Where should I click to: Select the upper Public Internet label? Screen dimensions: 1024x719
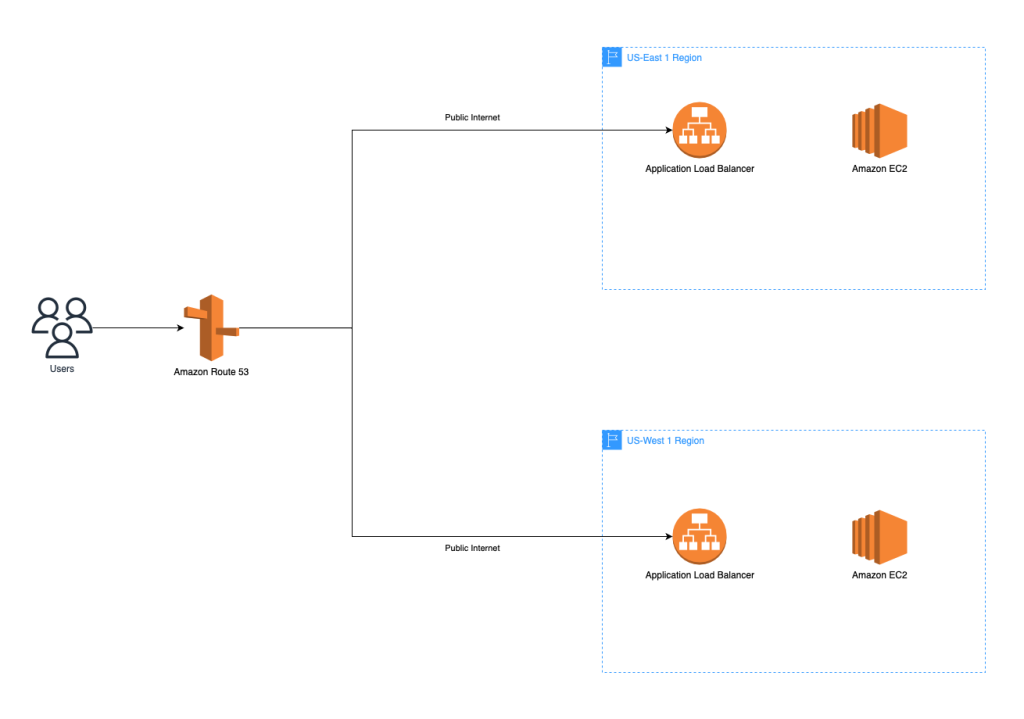[x=472, y=117]
